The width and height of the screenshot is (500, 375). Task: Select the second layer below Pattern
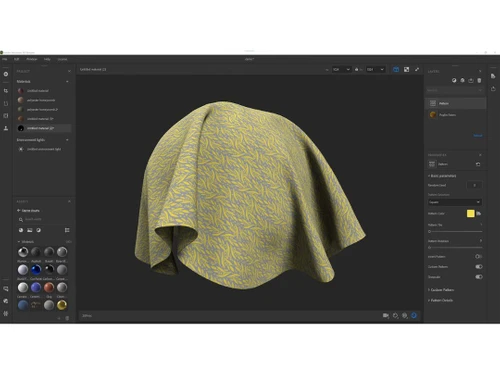pyautogui.click(x=456, y=115)
